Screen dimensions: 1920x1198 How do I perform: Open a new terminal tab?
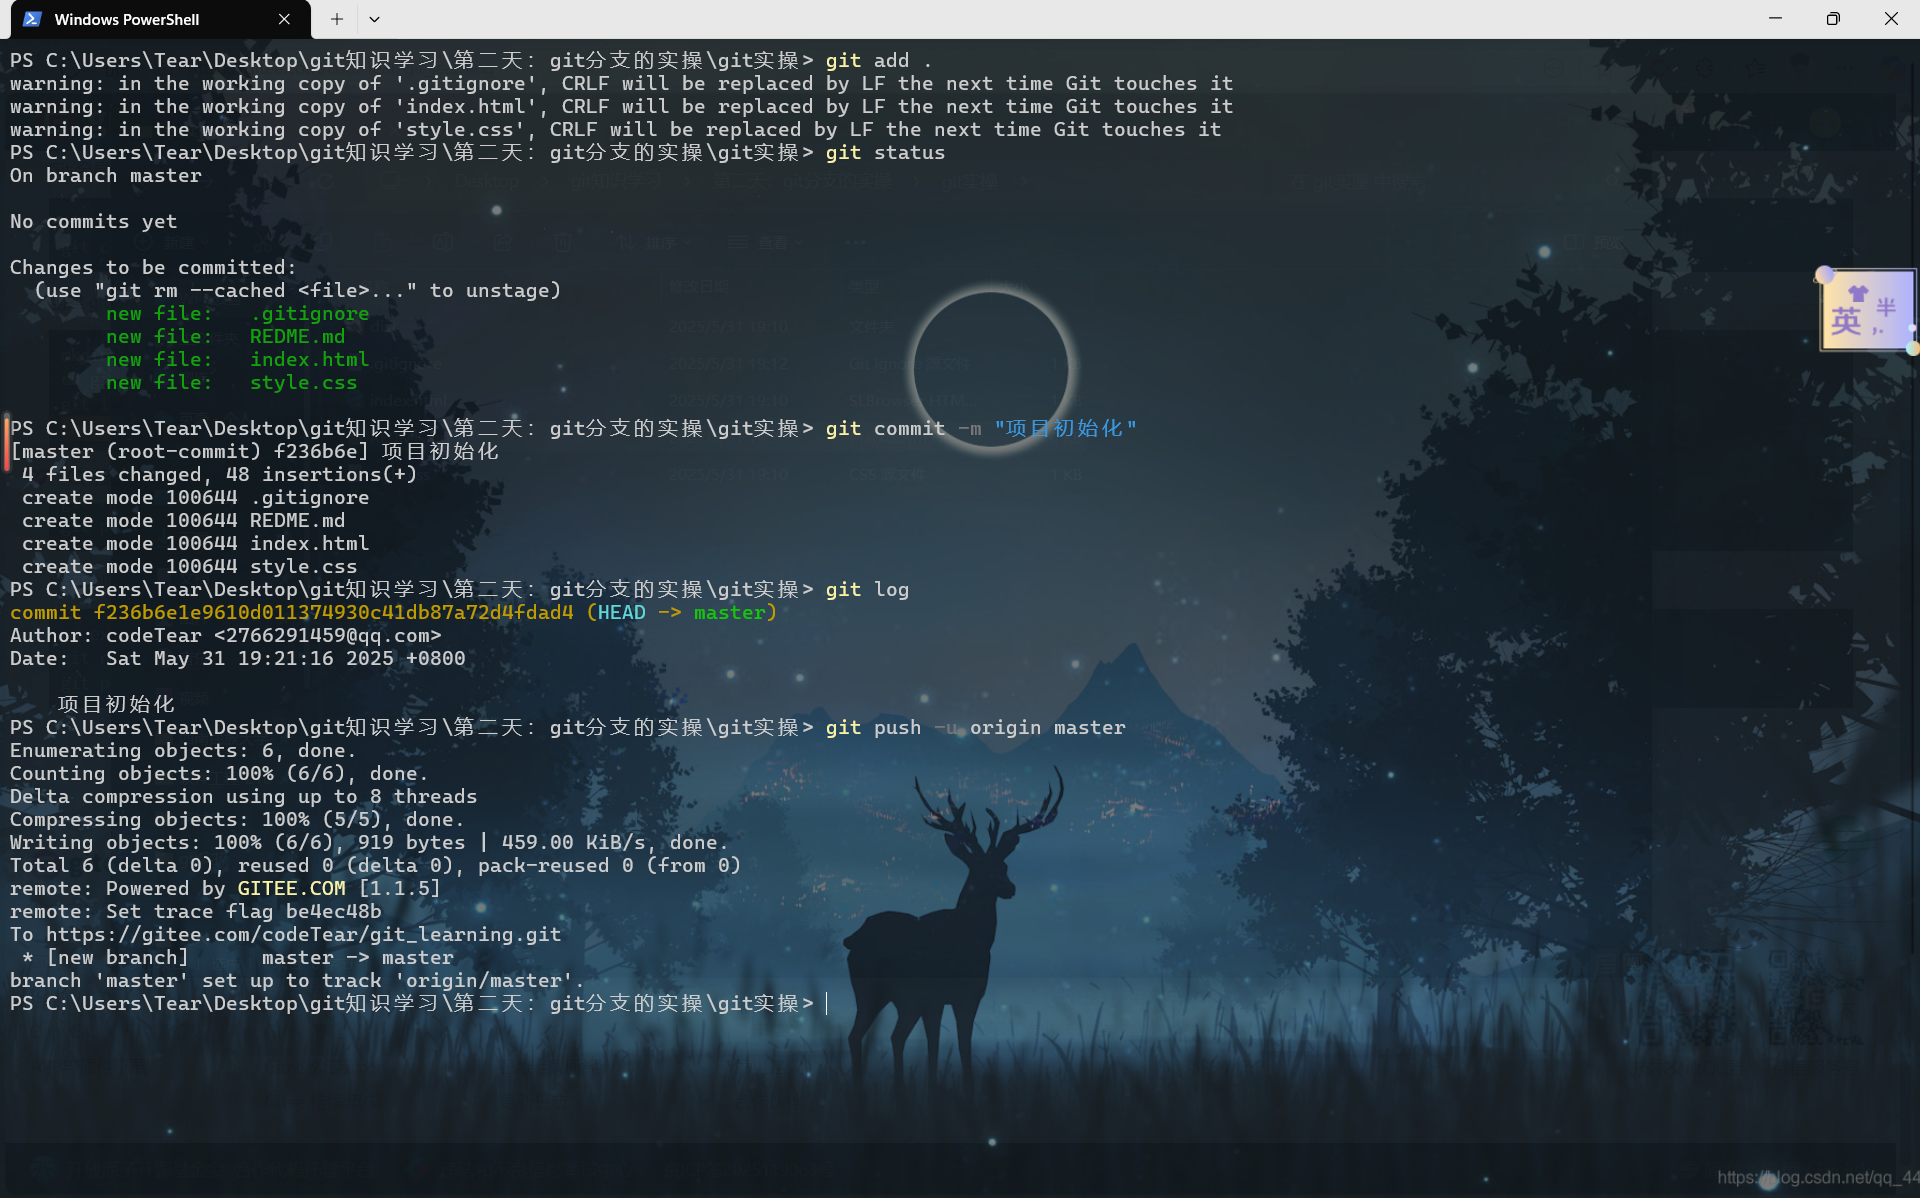click(x=337, y=19)
